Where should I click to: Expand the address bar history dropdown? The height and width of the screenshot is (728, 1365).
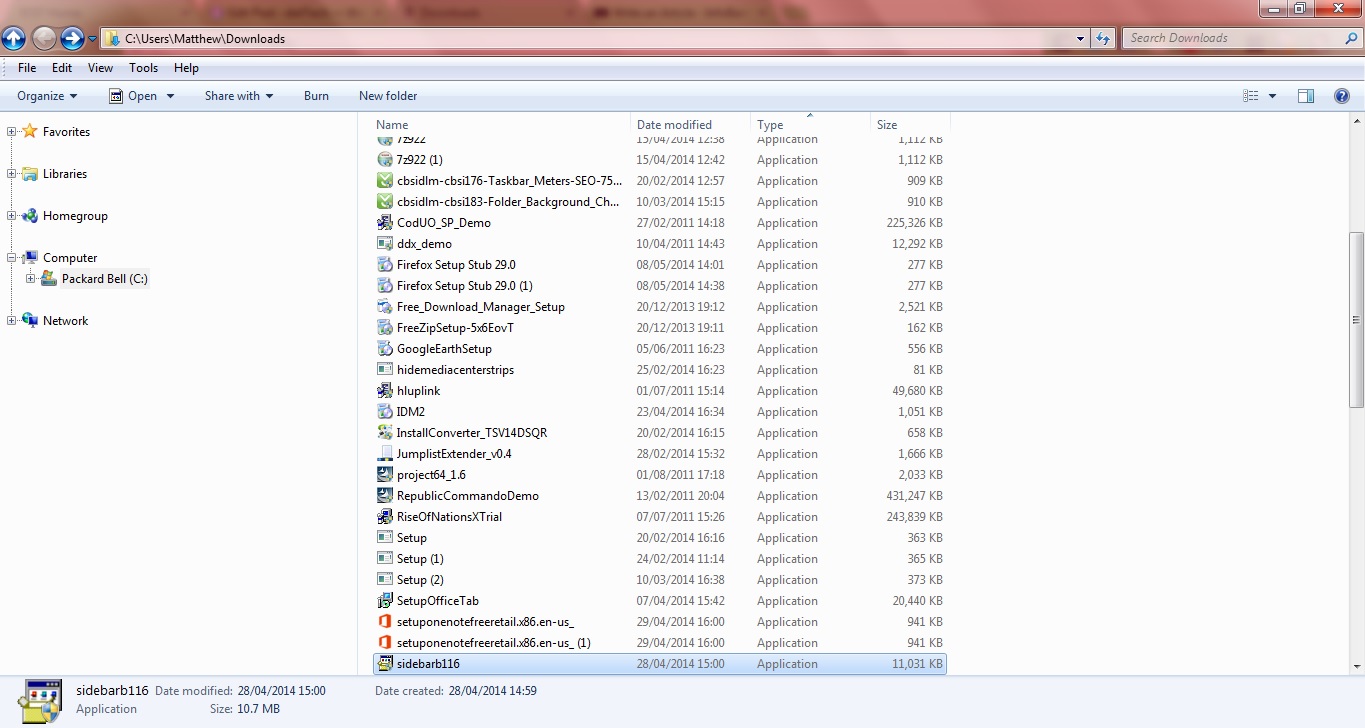1081,39
